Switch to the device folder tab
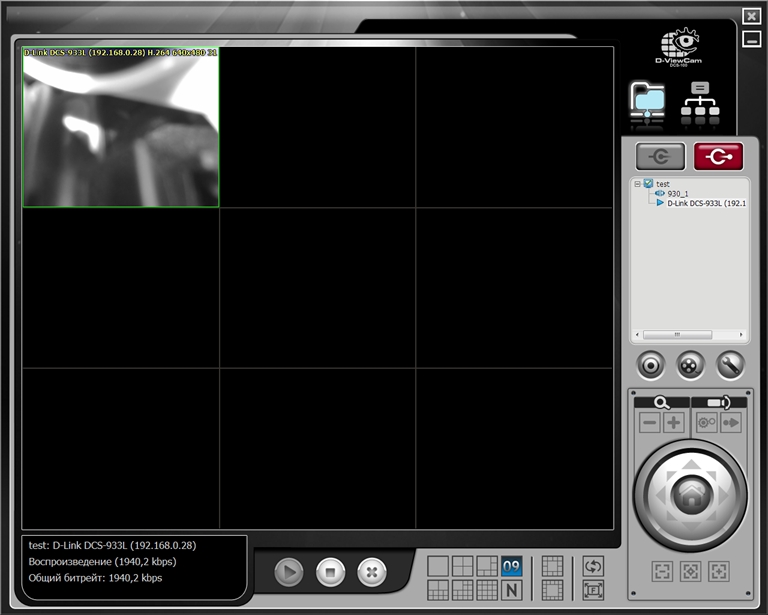This screenshot has width=768, height=615. tap(647, 105)
